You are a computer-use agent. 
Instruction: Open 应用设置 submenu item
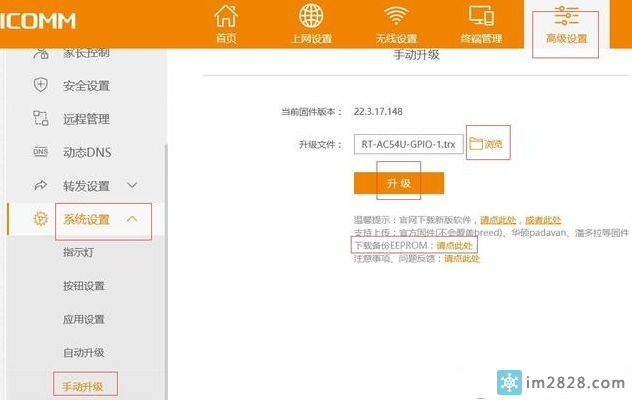[x=84, y=319]
